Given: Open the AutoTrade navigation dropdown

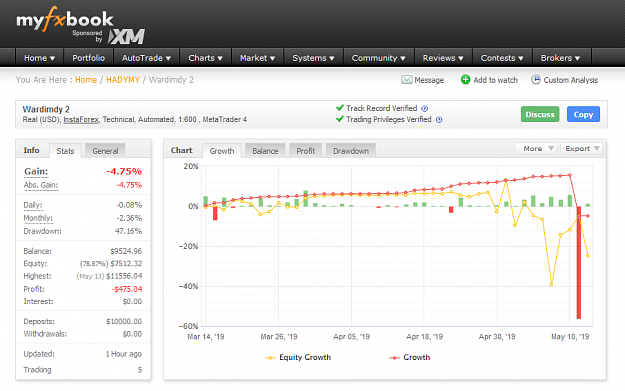Looking at the screenshot, I should click(146, 58).
